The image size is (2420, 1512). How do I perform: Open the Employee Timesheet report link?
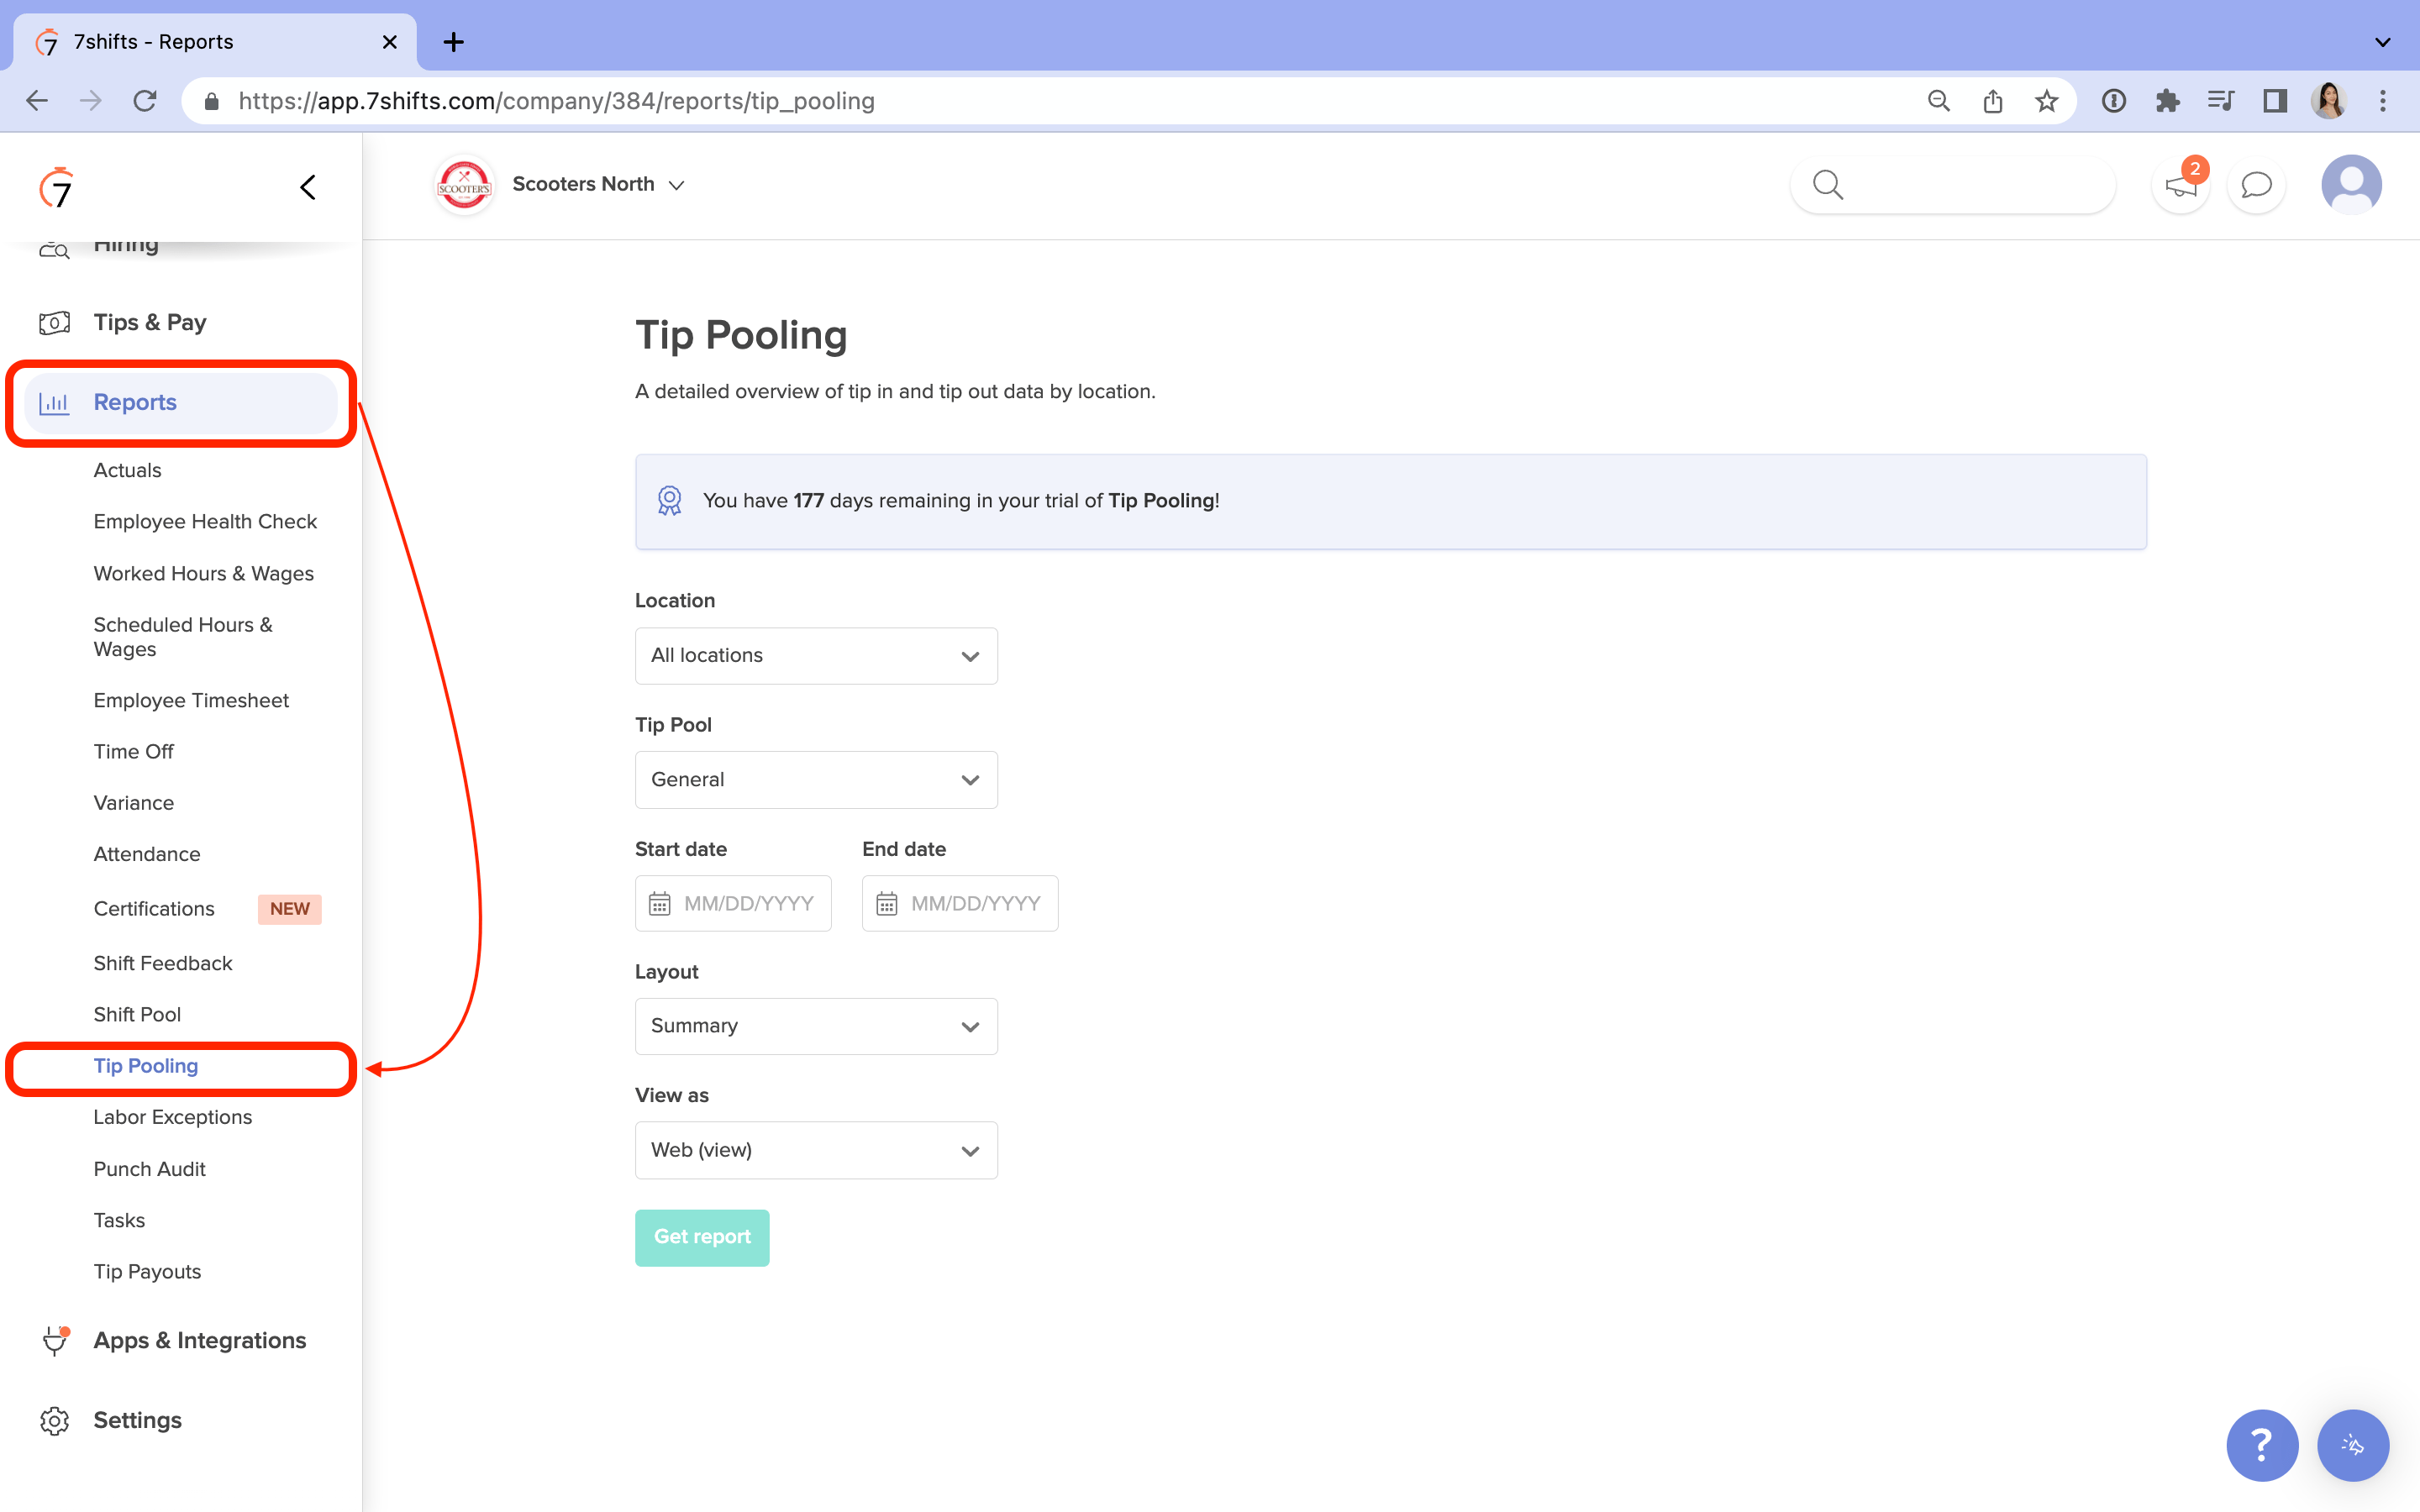click(191, 700)
